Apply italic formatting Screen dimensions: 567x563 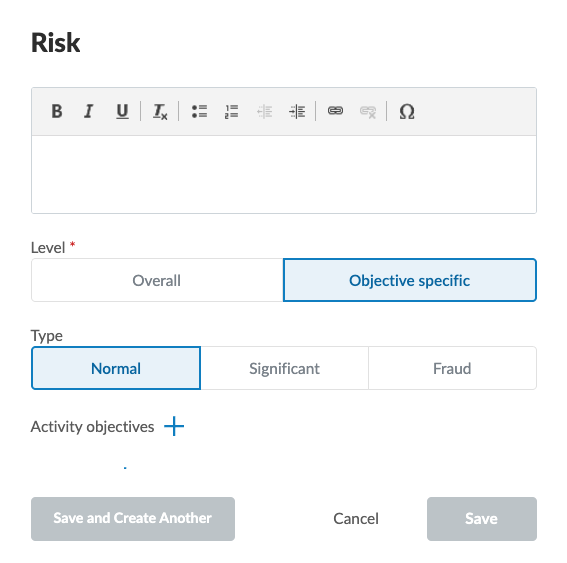coord(89,111)
